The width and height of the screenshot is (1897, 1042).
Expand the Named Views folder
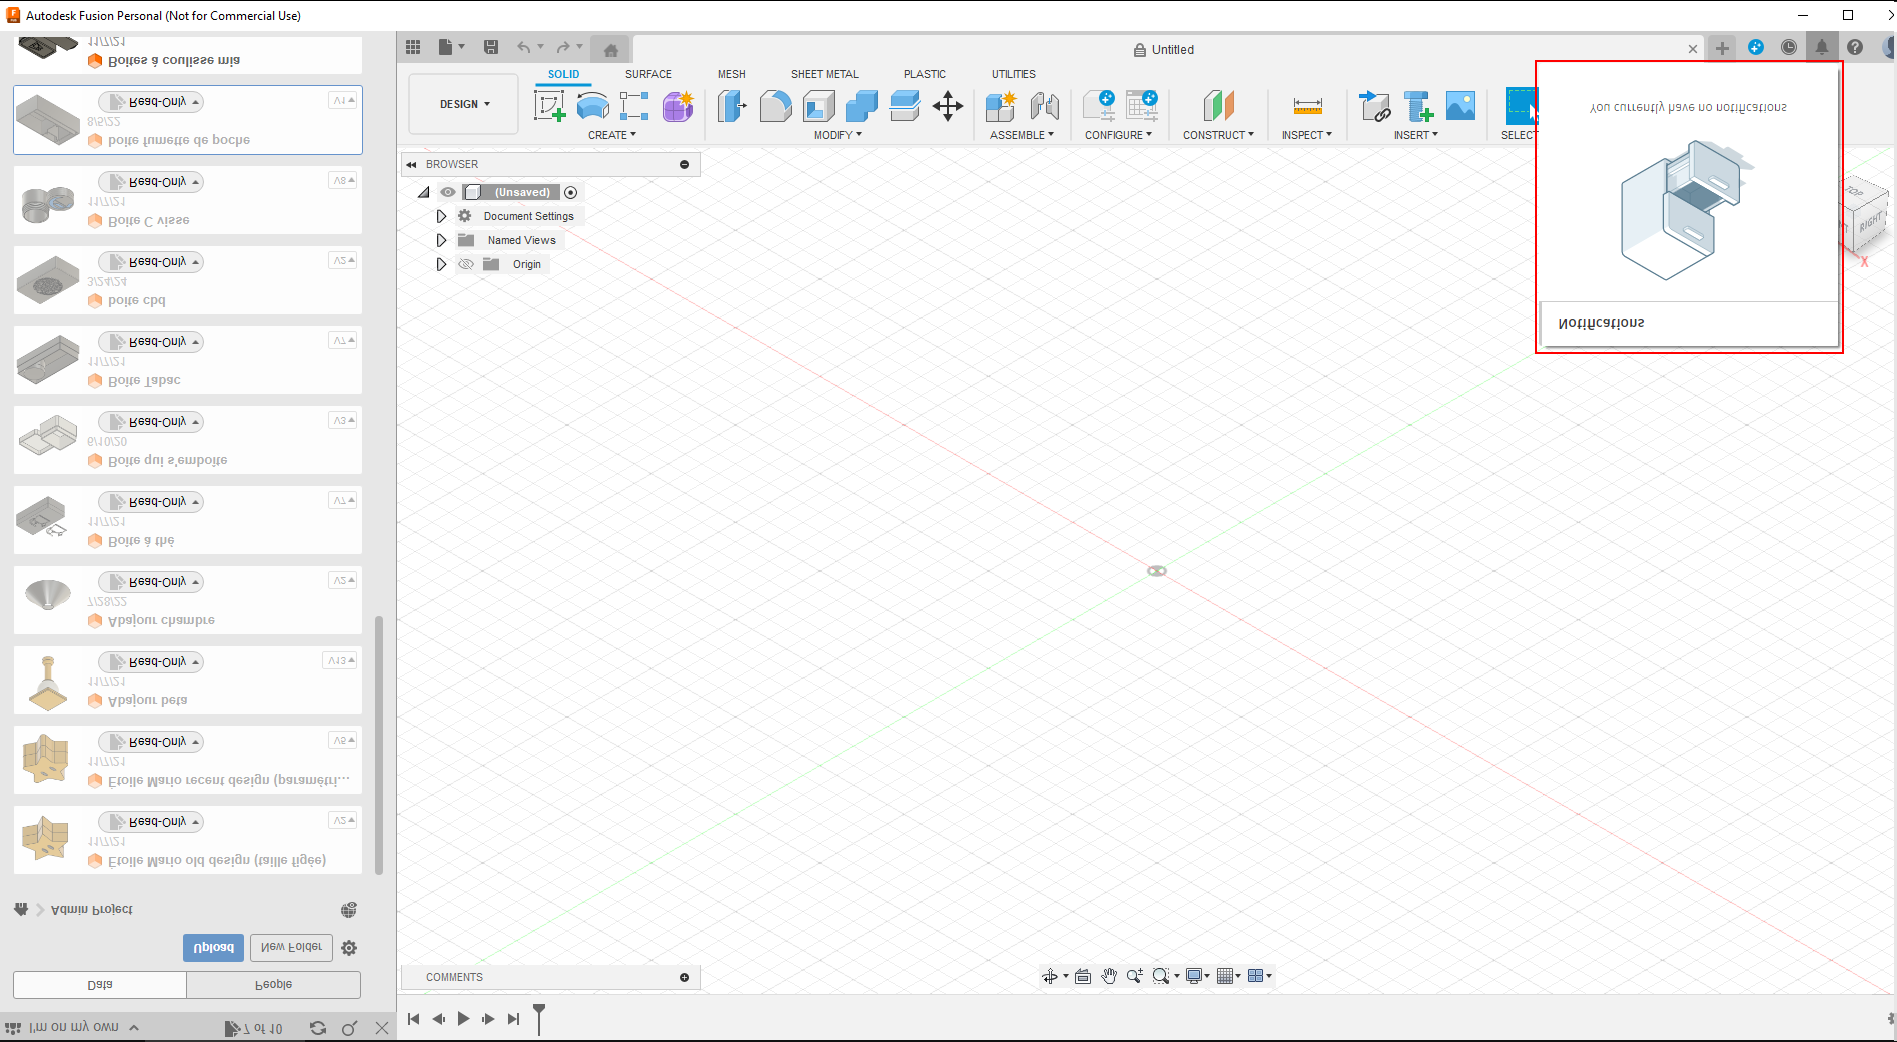[441, 240]
